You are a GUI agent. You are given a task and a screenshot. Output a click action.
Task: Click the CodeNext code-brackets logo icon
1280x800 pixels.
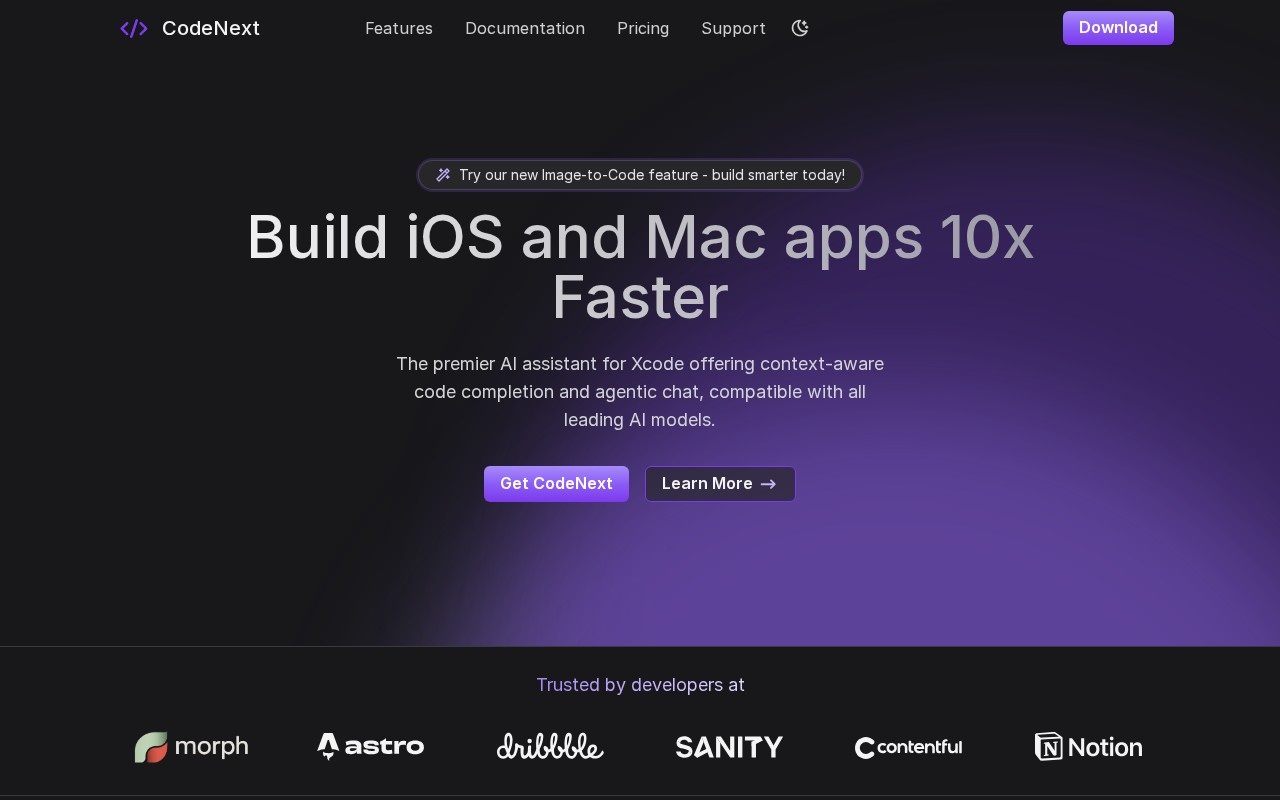[134, 28]
